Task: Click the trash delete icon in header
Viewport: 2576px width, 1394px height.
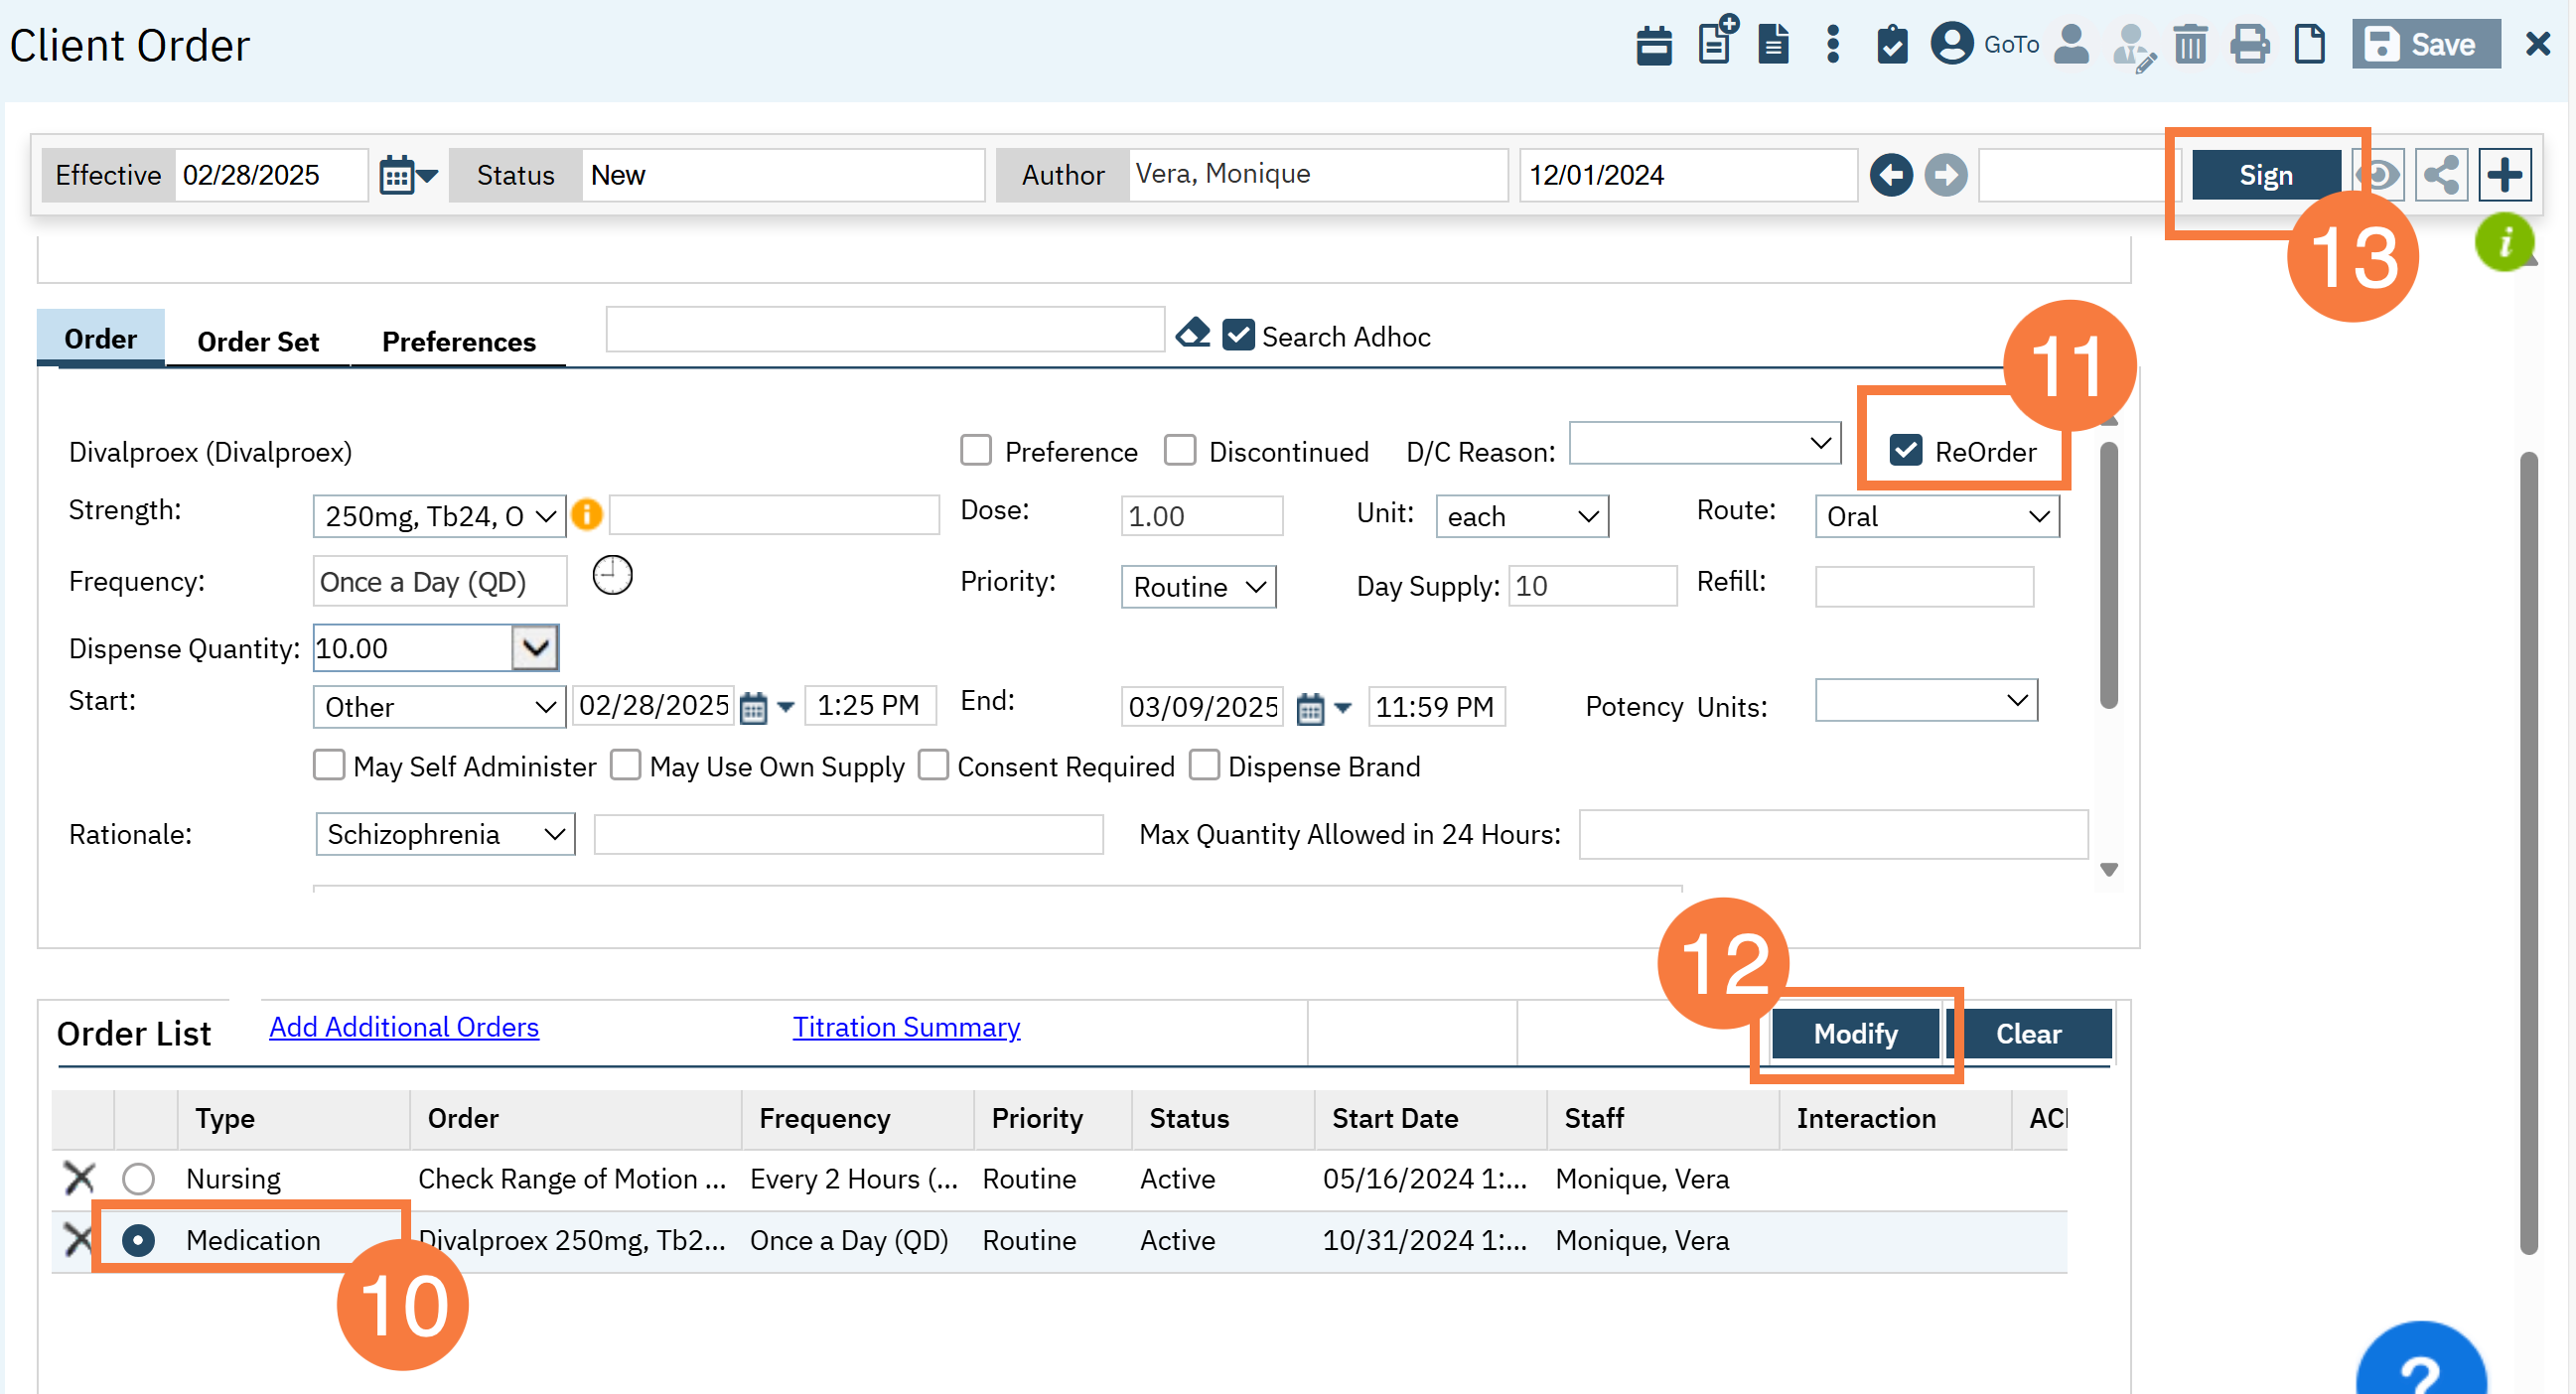Action: coord(2189,45)
